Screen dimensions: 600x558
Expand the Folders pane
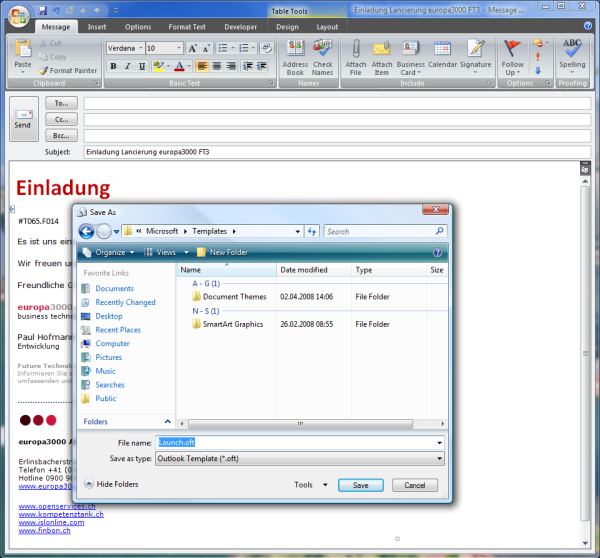tap(168, 421)
